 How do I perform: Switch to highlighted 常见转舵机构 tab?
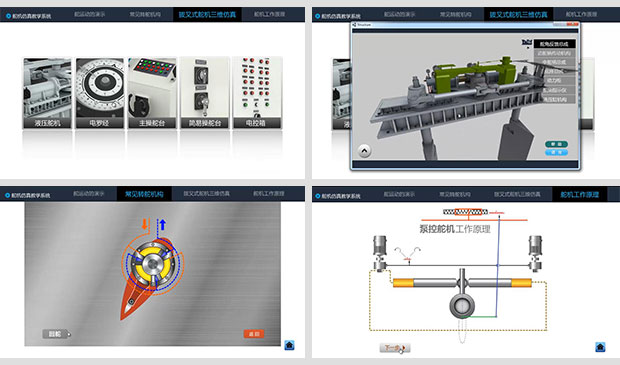point(144,194)
